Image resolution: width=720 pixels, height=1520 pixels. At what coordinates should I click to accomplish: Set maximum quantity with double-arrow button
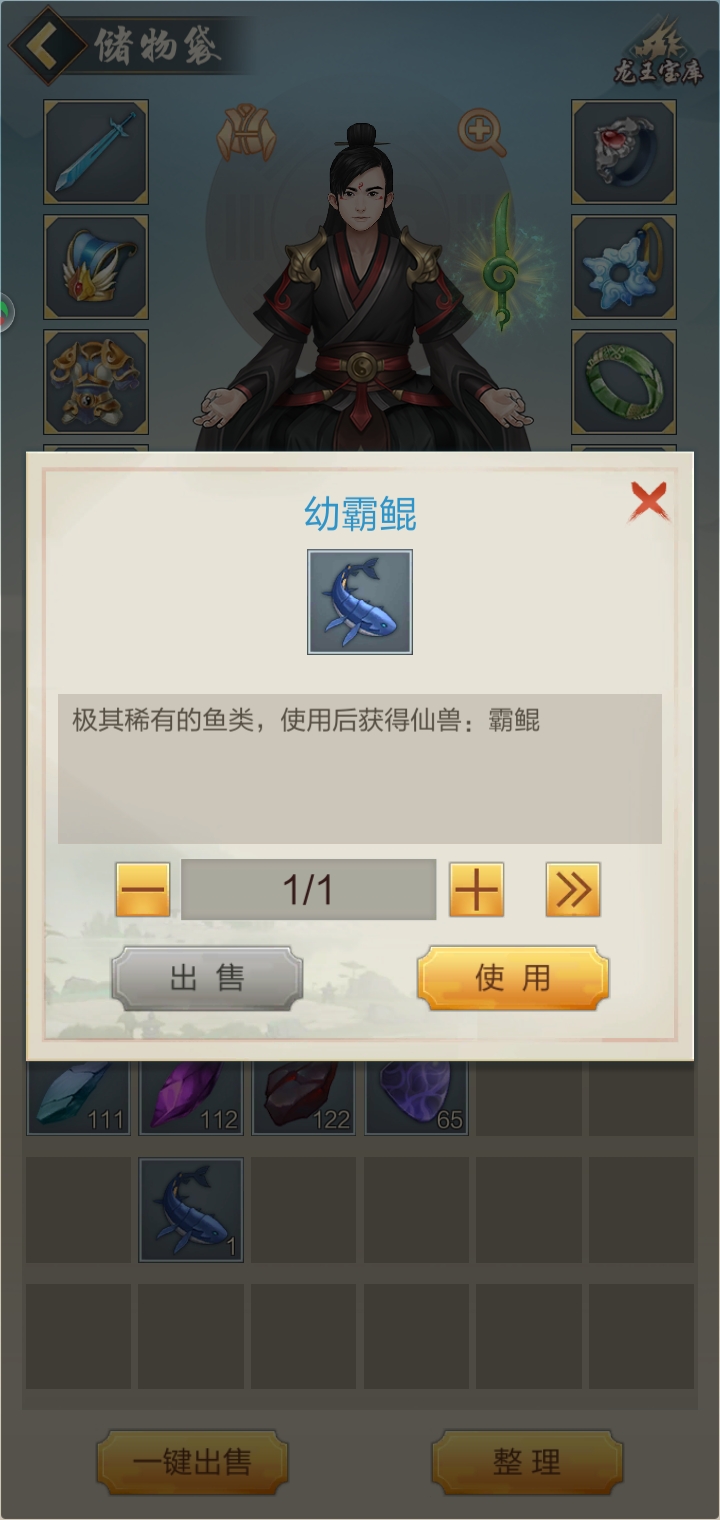point(573,889)
